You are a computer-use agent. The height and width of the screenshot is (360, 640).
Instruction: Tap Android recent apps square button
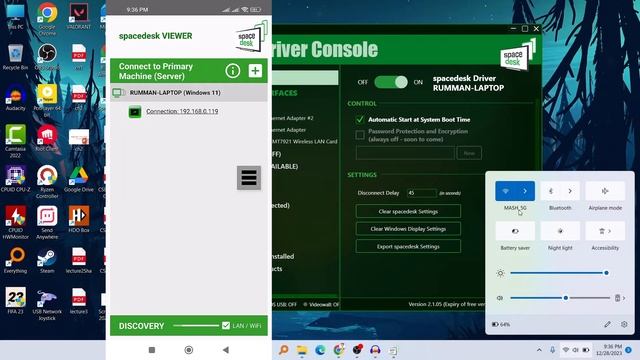click(152, 350)
